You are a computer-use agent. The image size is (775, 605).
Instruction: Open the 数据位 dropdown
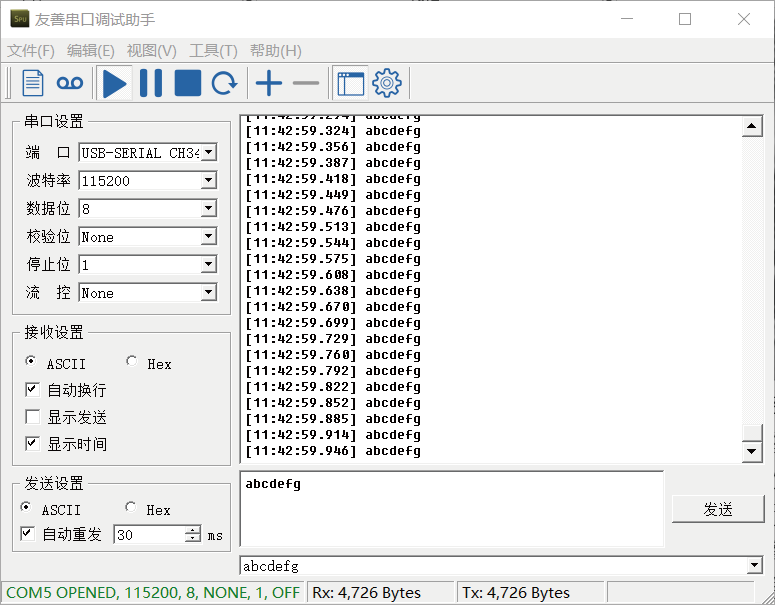pos(209,209)
